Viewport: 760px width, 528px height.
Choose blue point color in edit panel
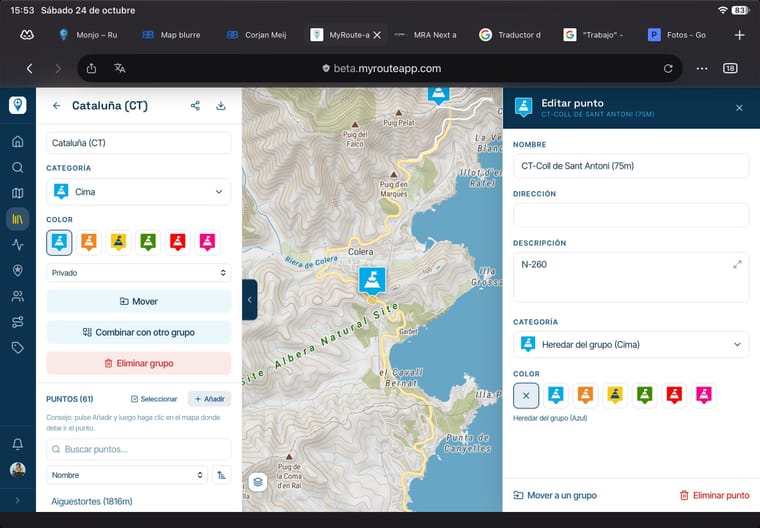pos(555,396)
